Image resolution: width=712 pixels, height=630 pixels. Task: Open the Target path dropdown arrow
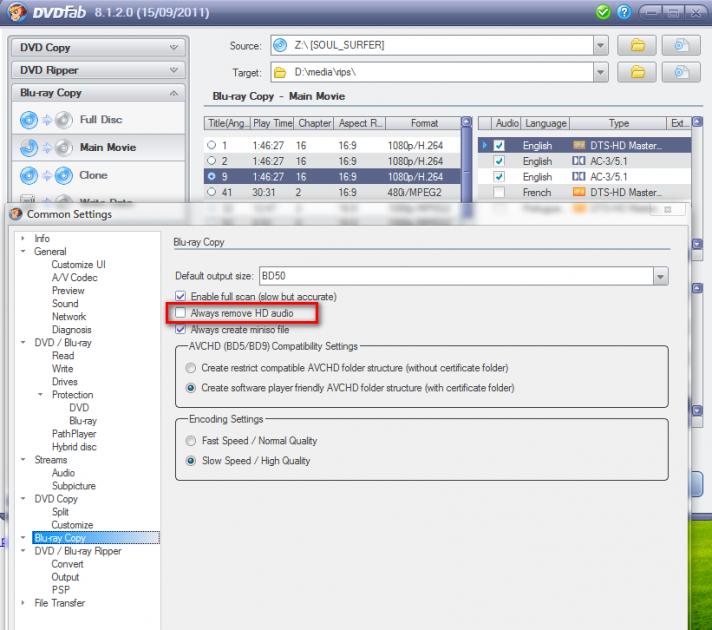click(x=600, y=72)
